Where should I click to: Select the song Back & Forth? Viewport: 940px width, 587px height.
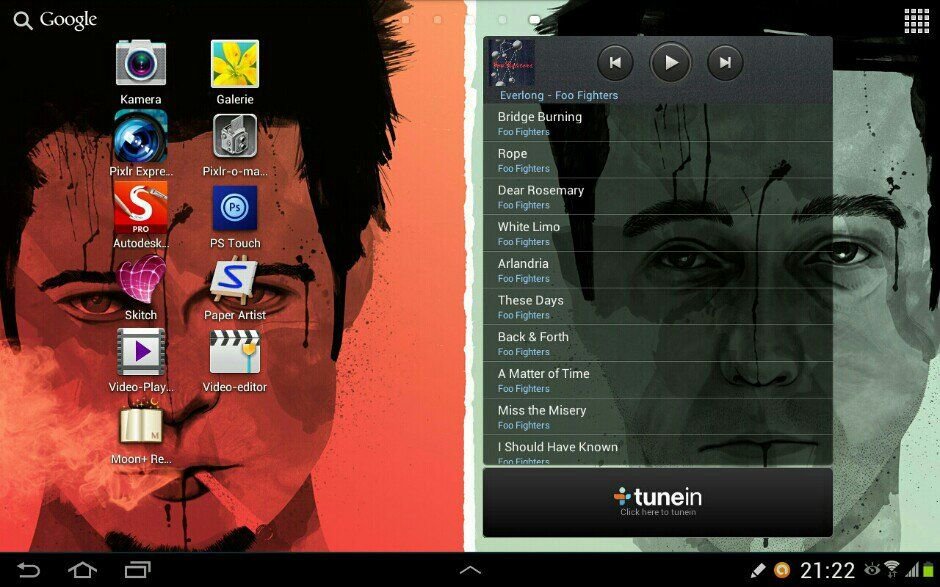[658, 343]
